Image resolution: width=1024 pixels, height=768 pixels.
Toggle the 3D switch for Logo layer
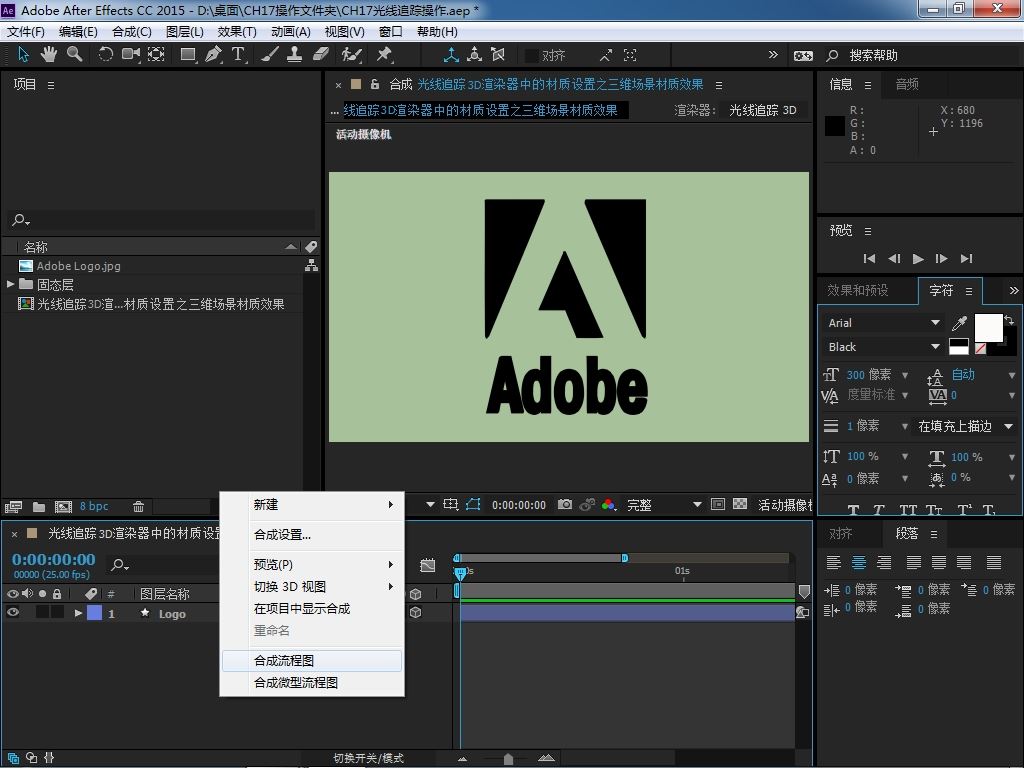point(415,613)
